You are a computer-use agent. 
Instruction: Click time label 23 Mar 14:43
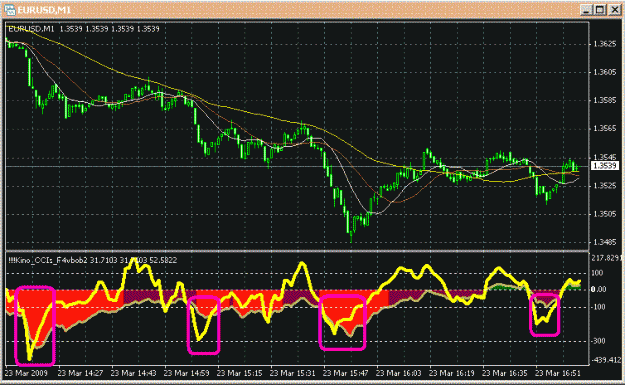tap(134, 373)
